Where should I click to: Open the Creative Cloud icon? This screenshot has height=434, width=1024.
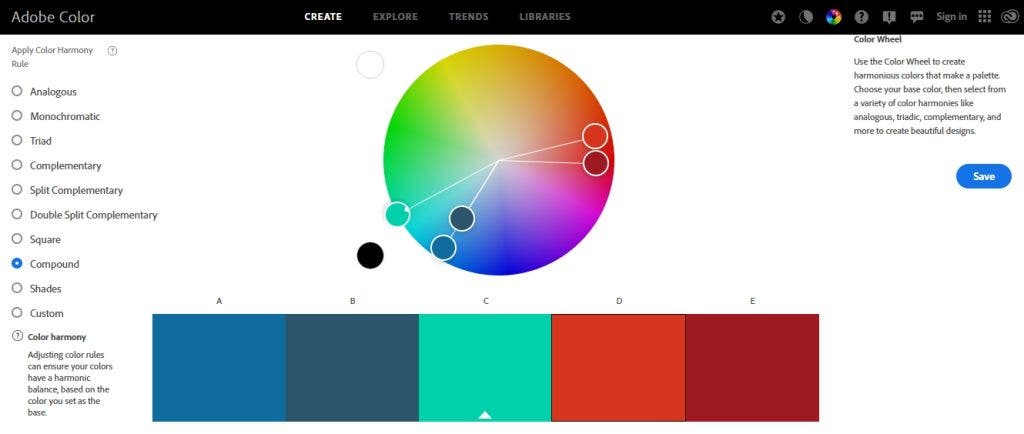(x=1011, y=17)
